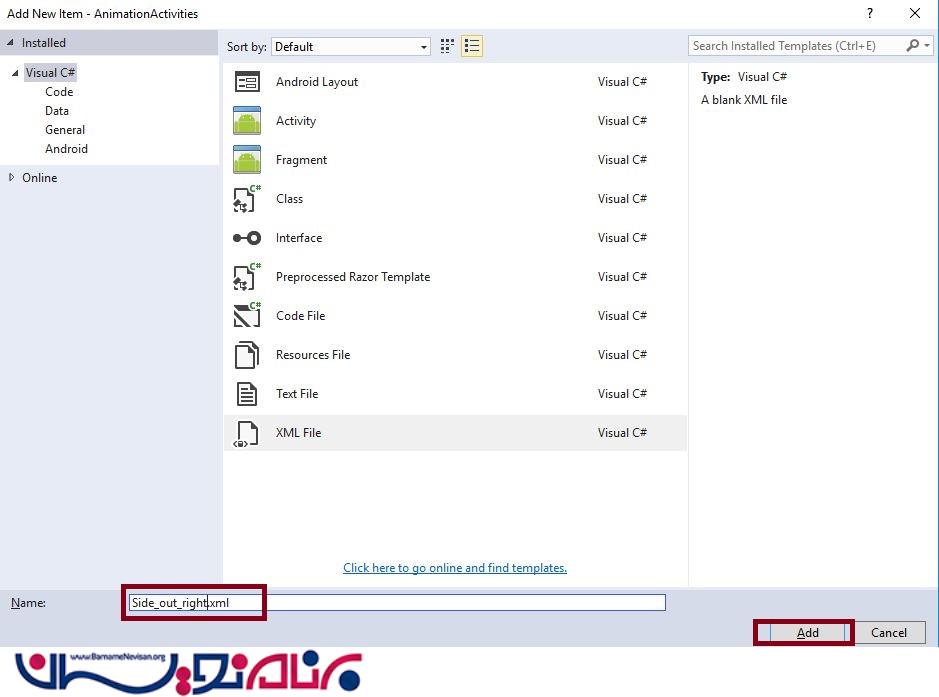Select the Visual C# tree category

50,73
